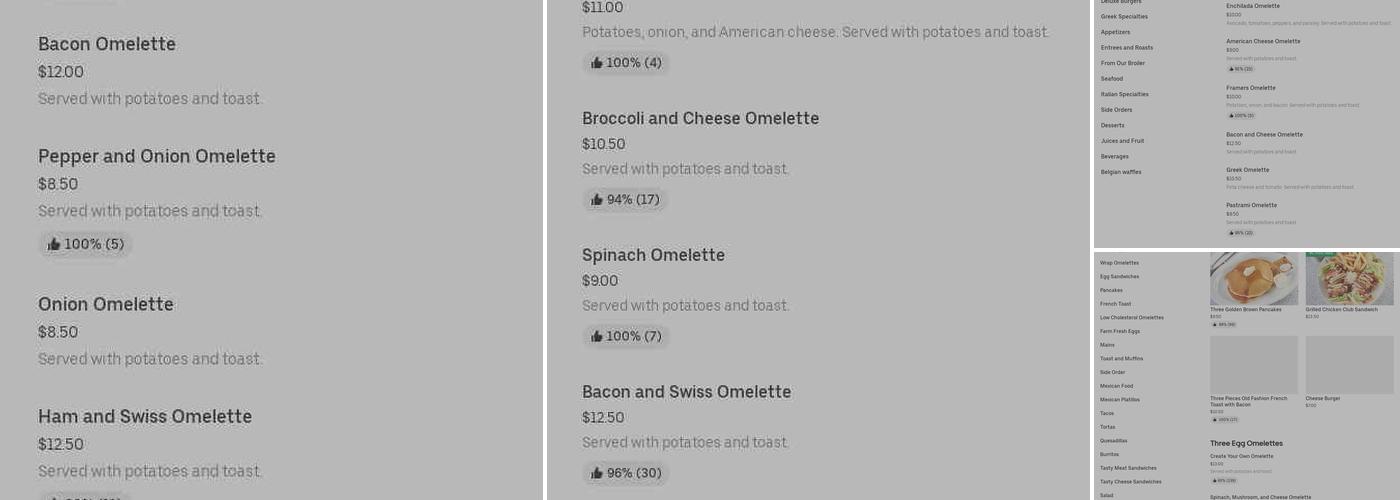
Task: Jump to the Belgian waffles category
Action: coord(1121,172)
